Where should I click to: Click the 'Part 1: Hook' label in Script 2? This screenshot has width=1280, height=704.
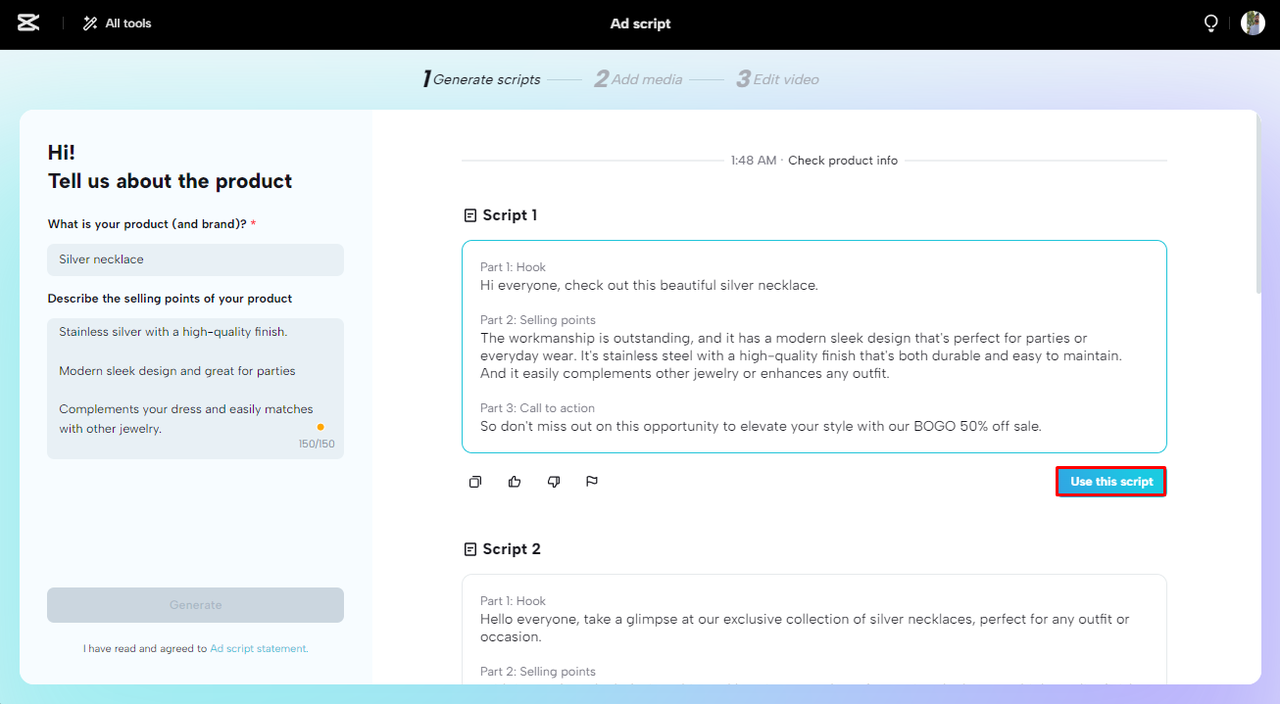513,601
